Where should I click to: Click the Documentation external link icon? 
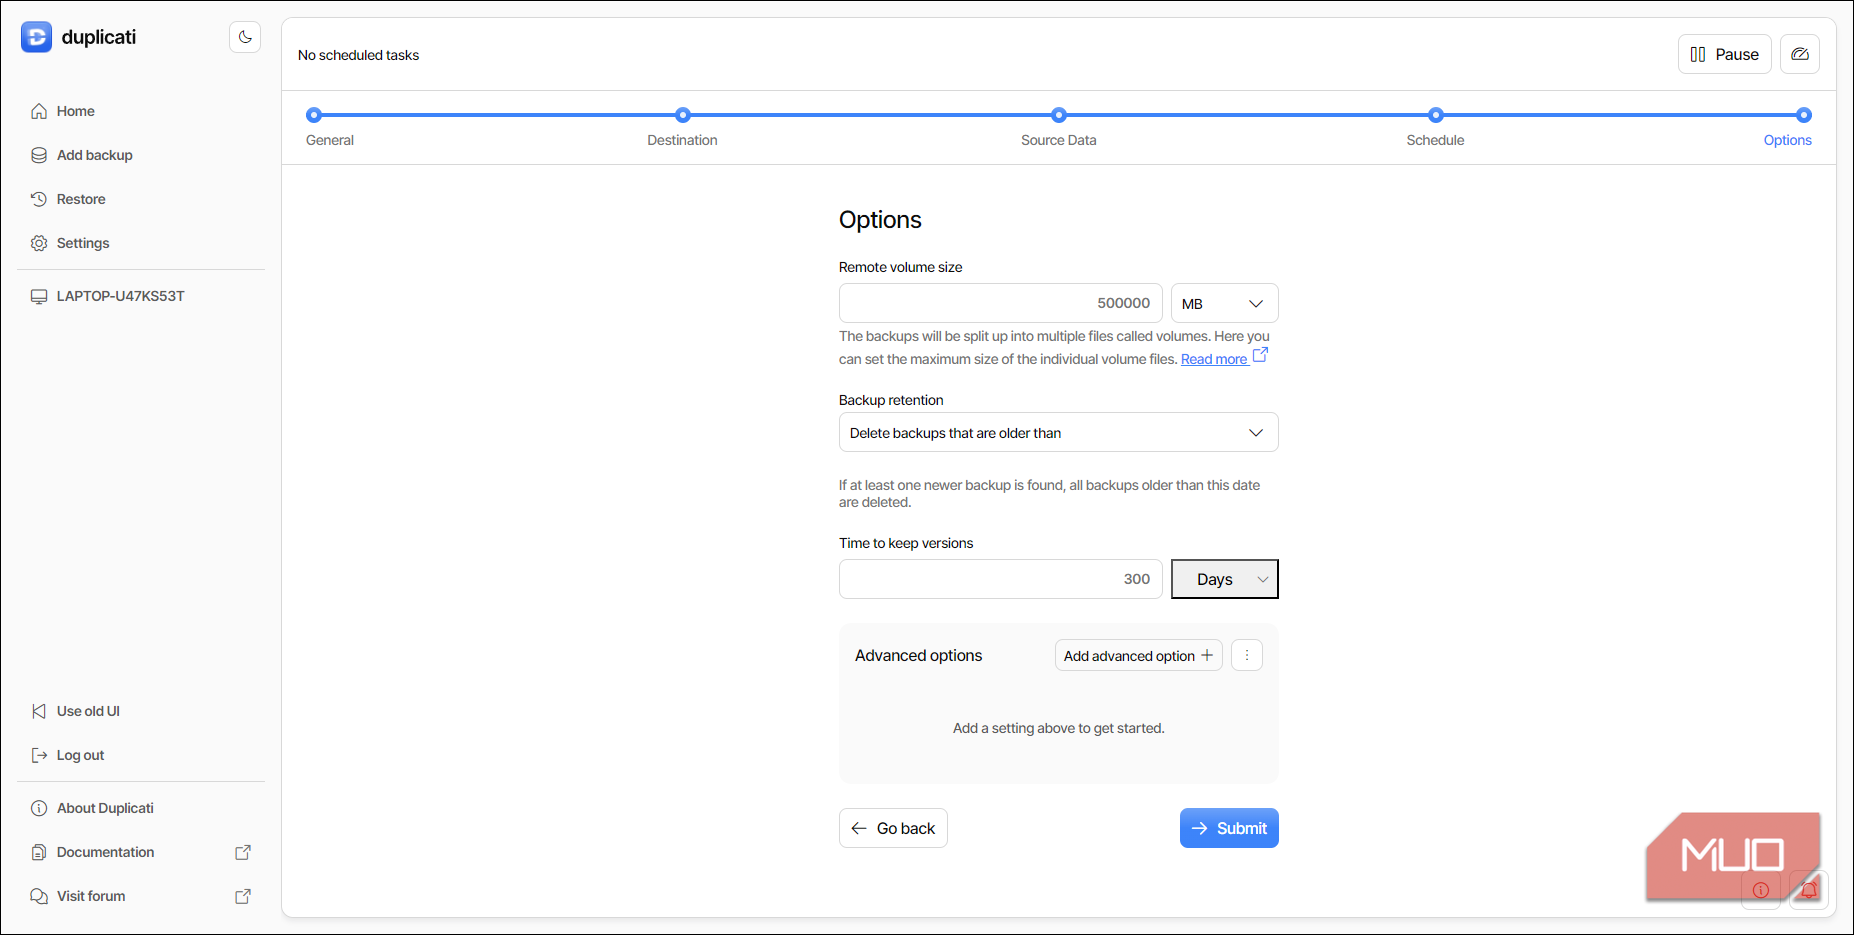(x=243, y=852)
